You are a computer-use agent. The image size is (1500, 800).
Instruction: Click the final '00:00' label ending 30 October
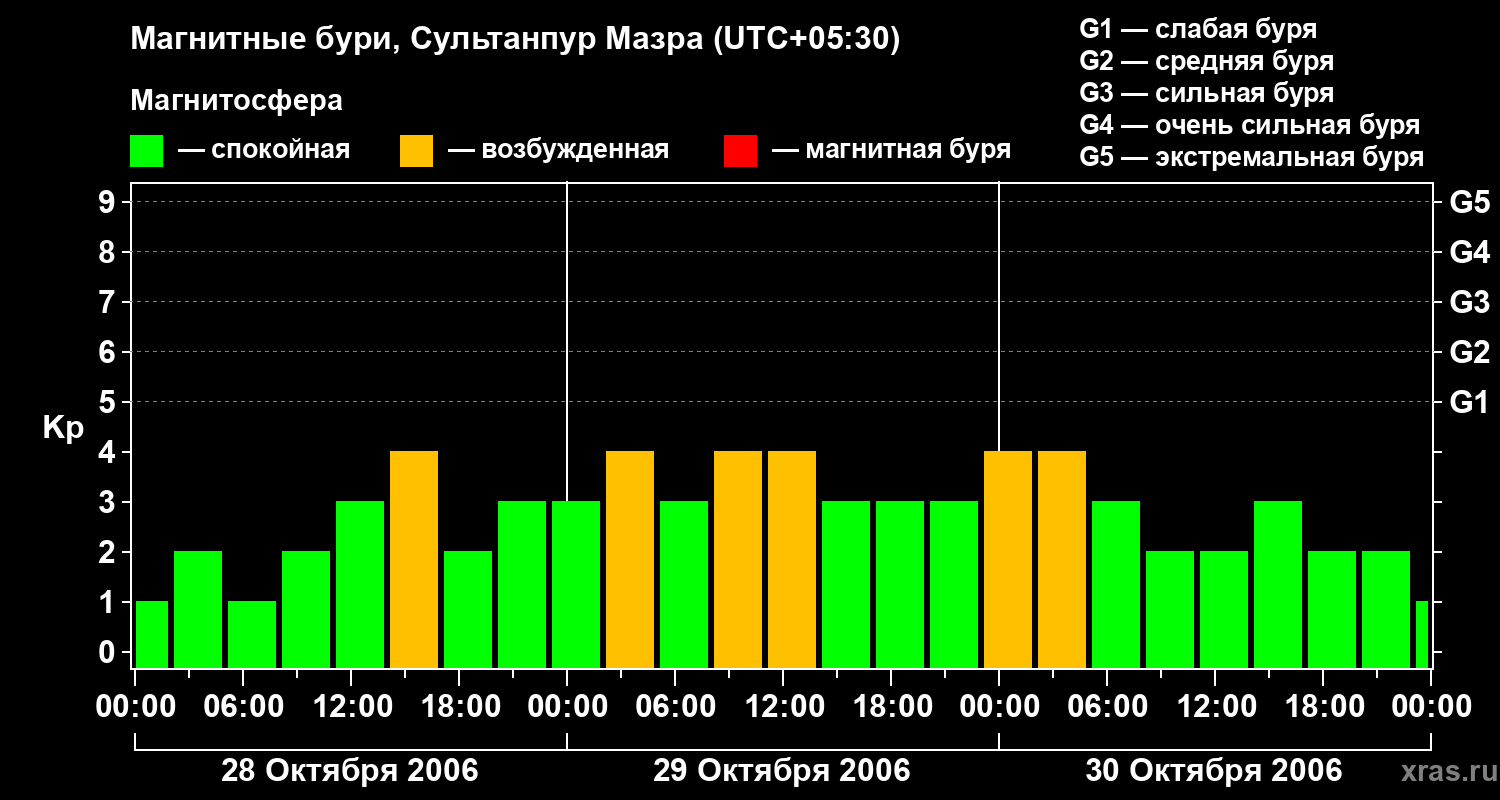tap(1431, 707)
